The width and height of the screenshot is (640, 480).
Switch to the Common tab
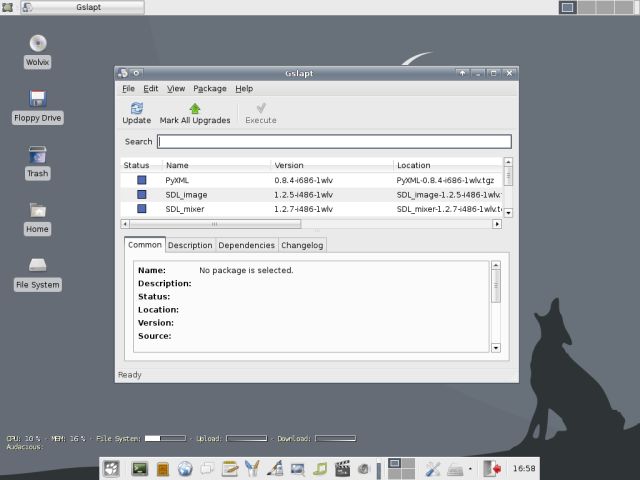[144, 245]
